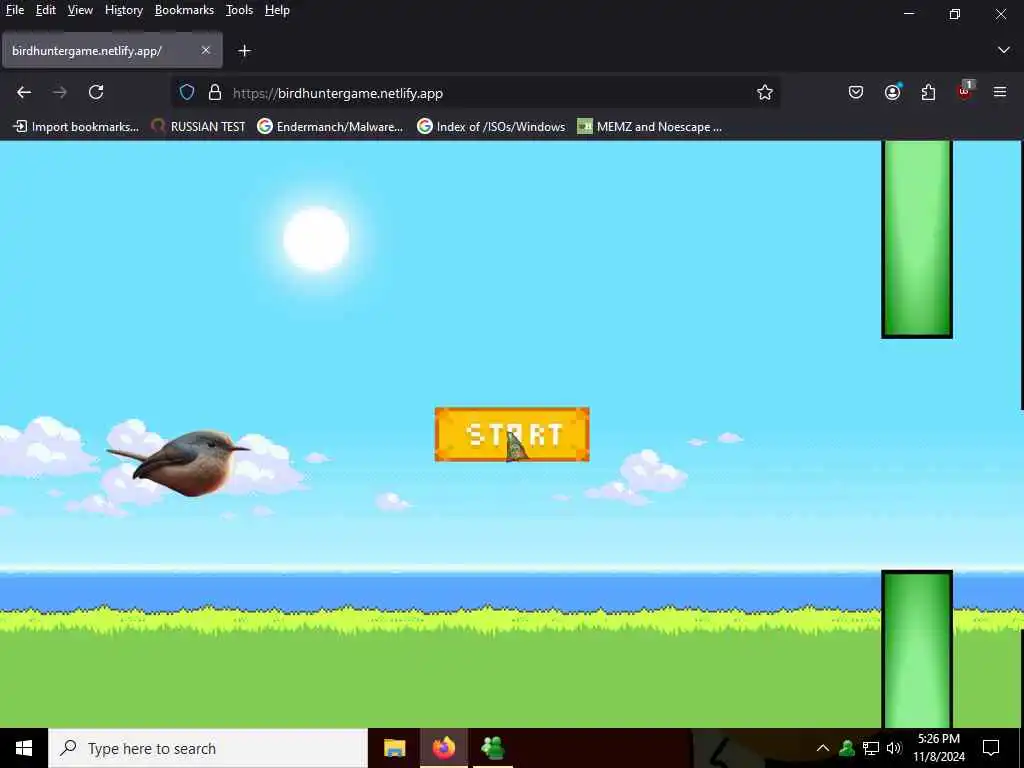Open volume control tray icon
Viewport: 1024px width, 768px height.
click(894, 748)
